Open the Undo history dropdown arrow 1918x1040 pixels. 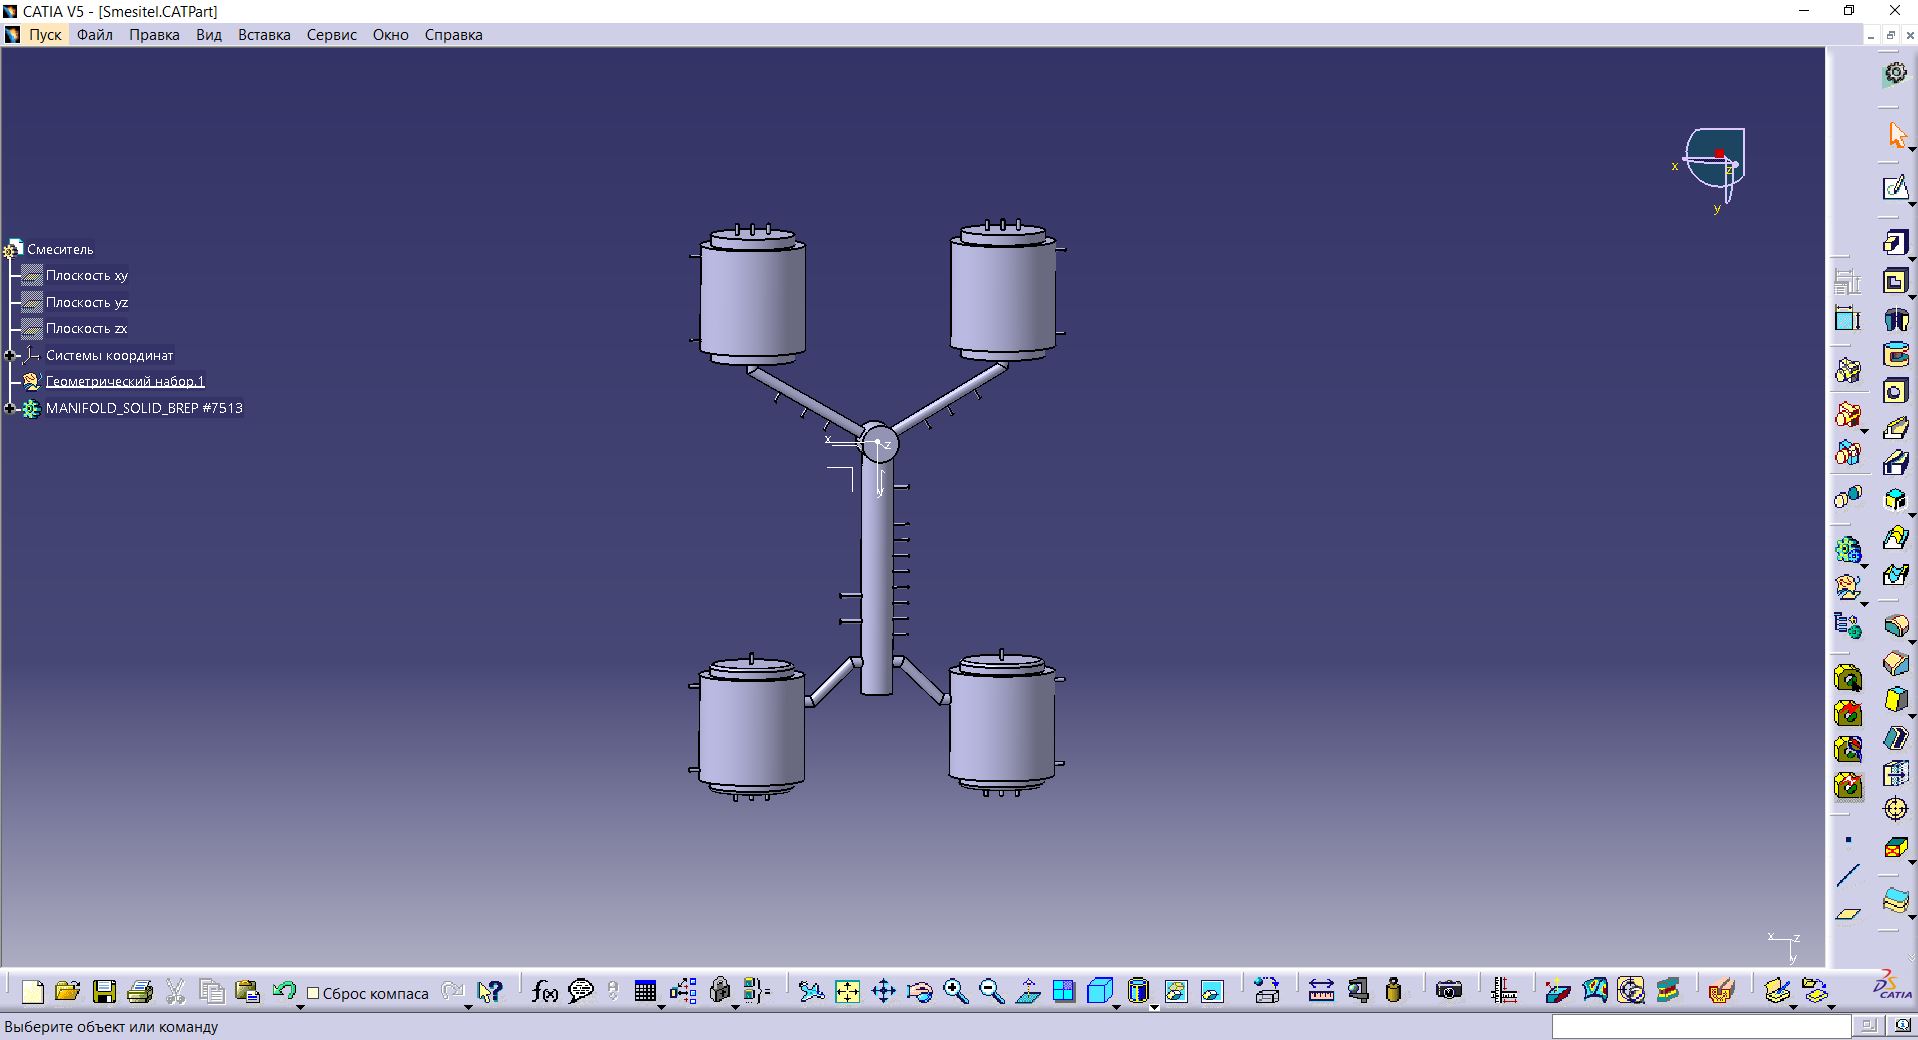(299, 1005)
